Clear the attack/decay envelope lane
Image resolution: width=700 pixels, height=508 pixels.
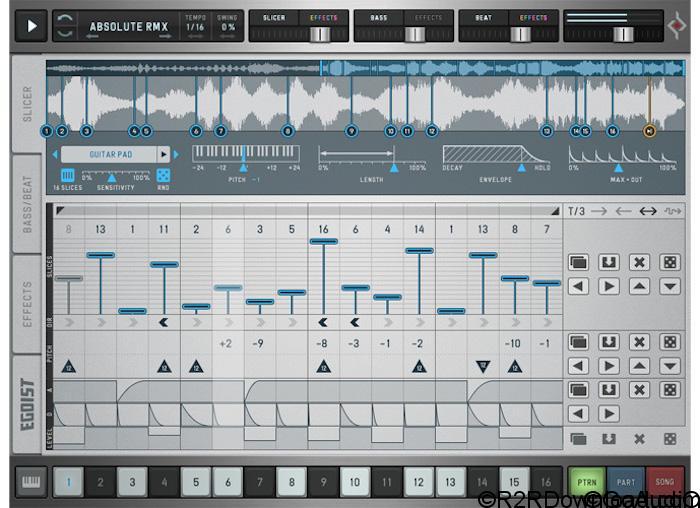(639, 390)
